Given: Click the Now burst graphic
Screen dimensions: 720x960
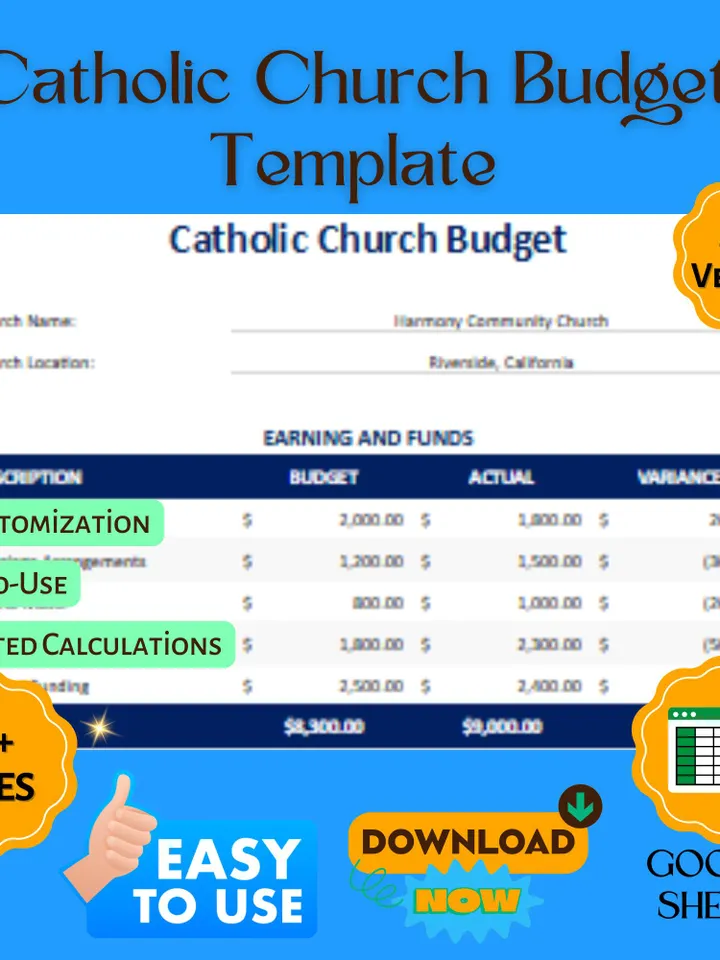Looking at the screenshot, I should [468, 901].
